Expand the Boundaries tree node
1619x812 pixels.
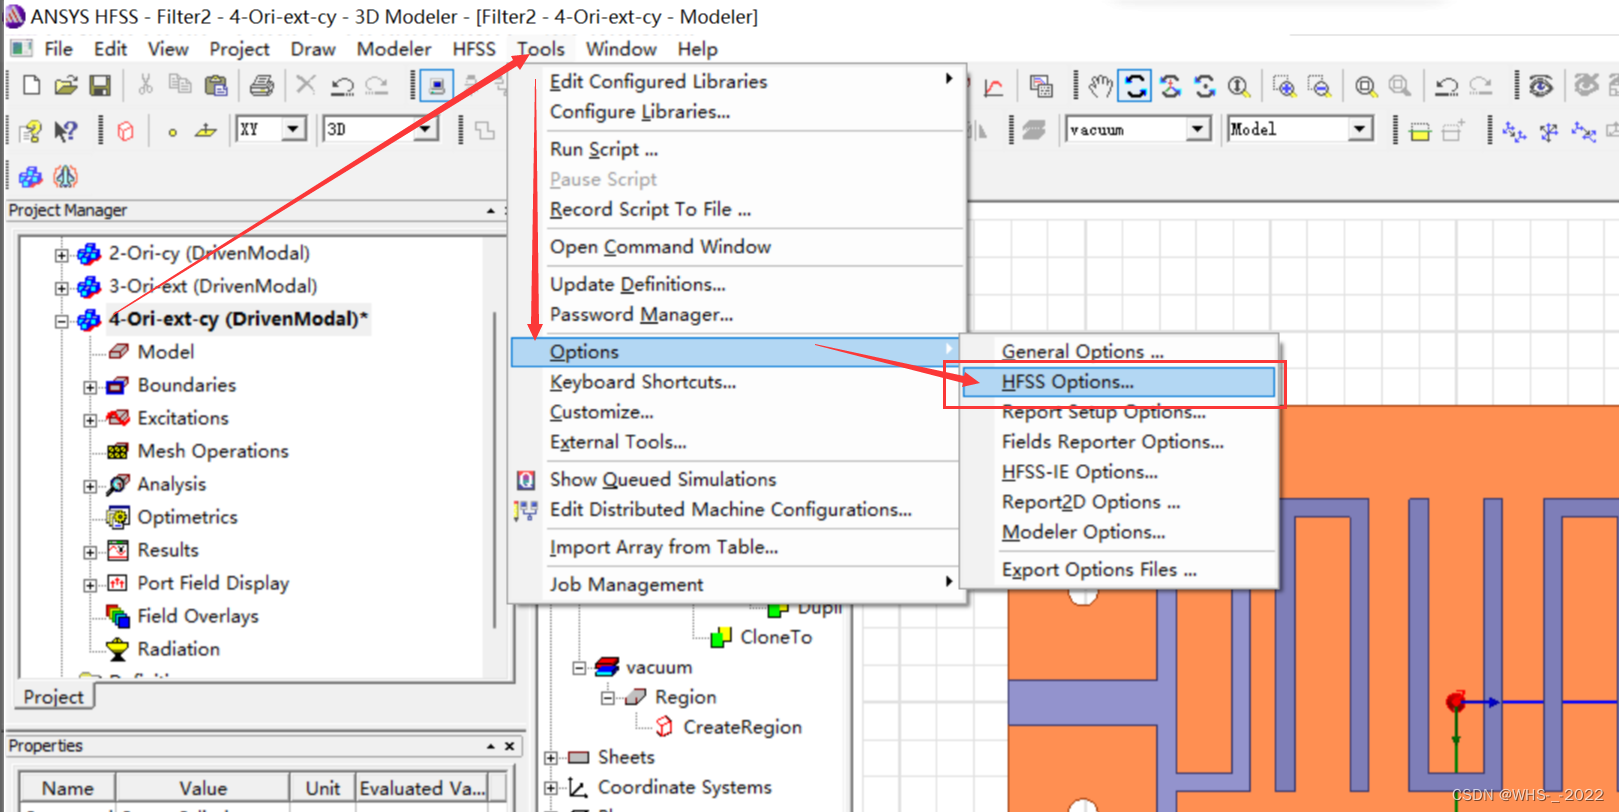(90, 387)
